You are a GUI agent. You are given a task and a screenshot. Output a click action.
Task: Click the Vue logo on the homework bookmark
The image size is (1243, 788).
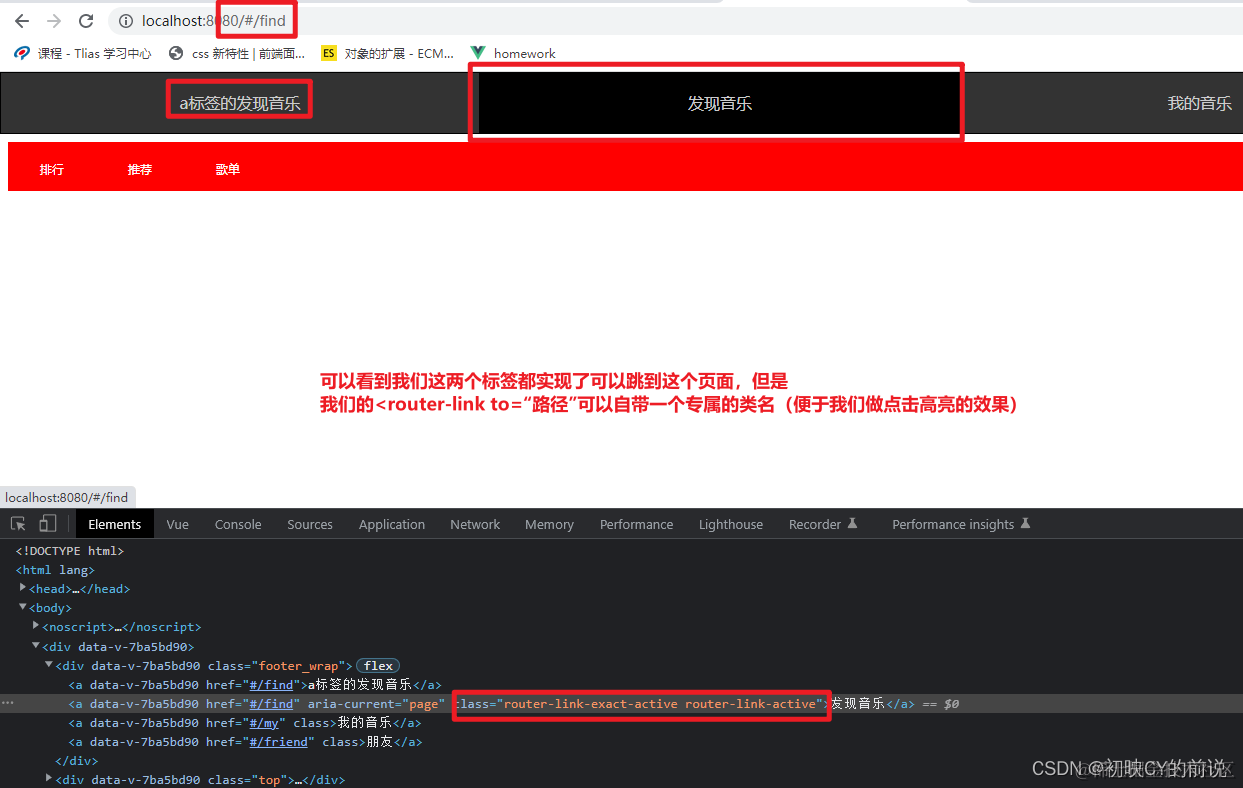click(x=478, y=53)
